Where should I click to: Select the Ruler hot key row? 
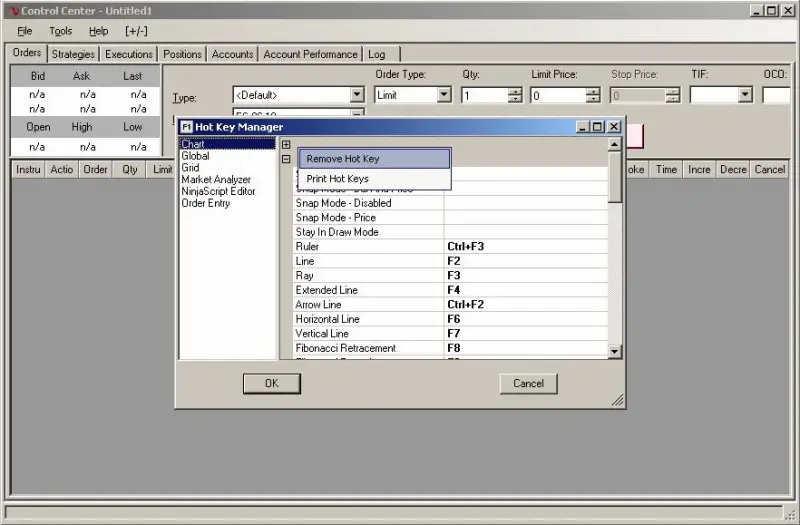(451, 246)
